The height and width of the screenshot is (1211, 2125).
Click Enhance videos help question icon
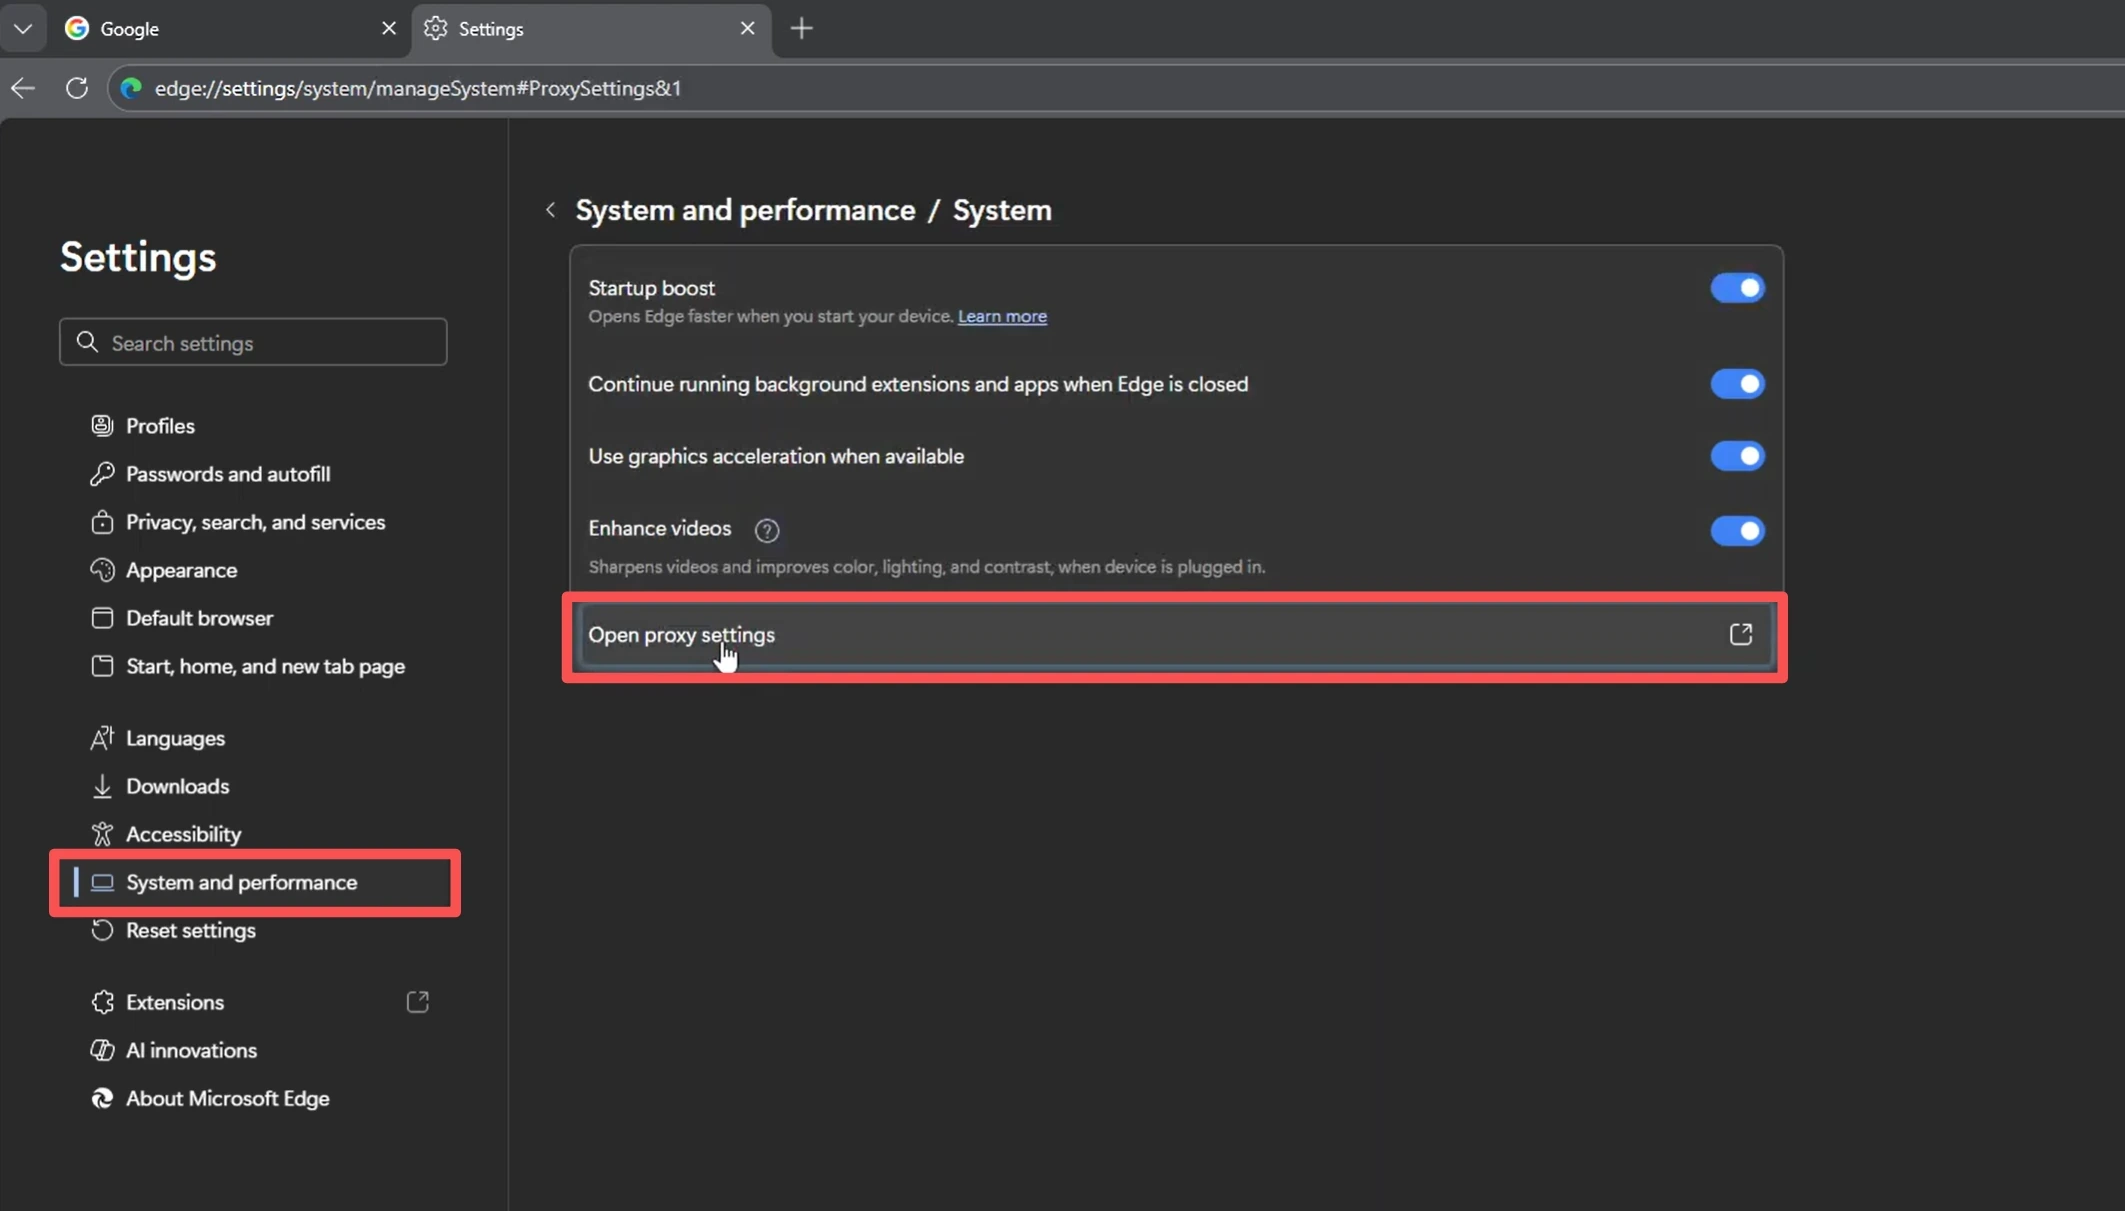point(767,530)
